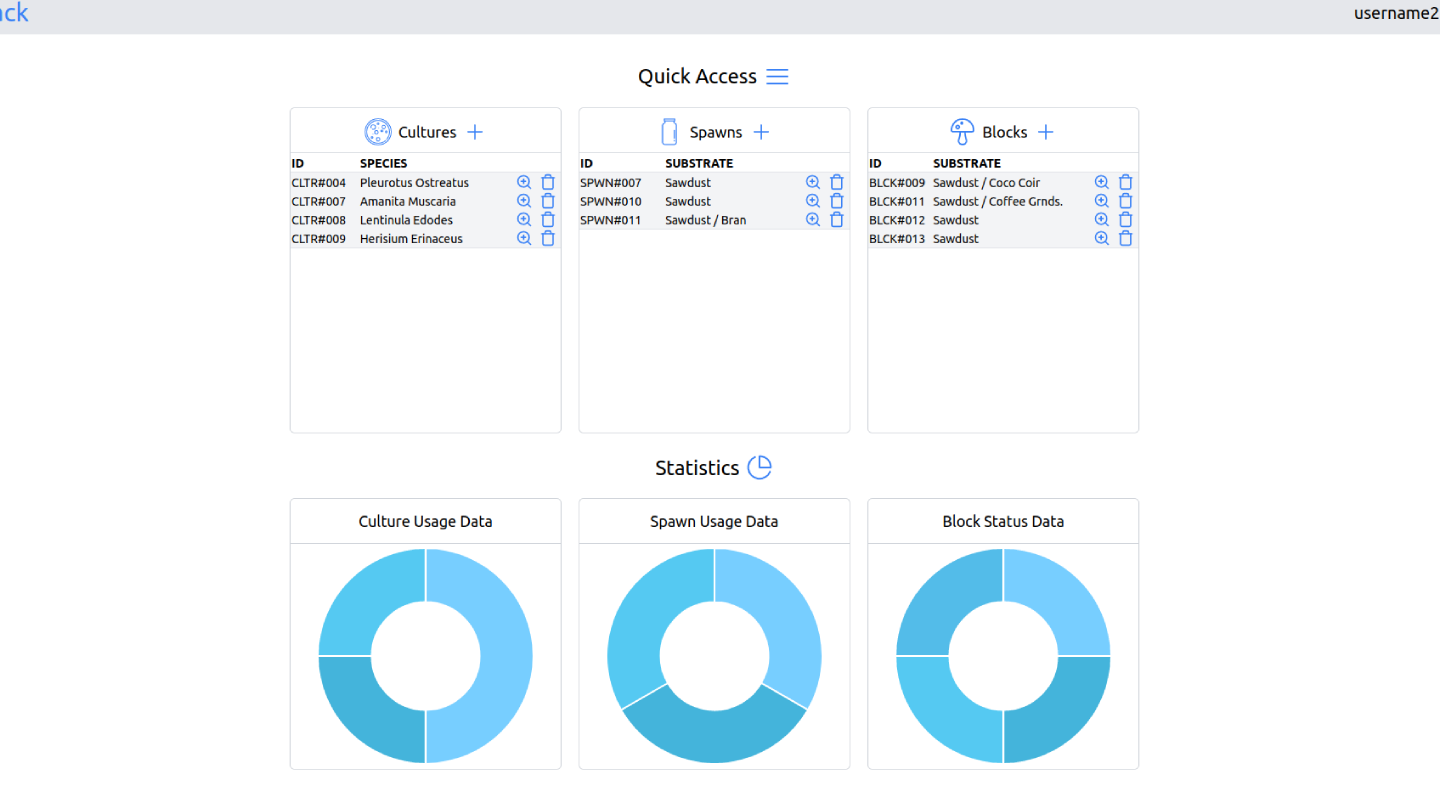This screenshot has height=802, width=1440.
Task: Add a new block with plus icon
Action: click(1046, 132)
